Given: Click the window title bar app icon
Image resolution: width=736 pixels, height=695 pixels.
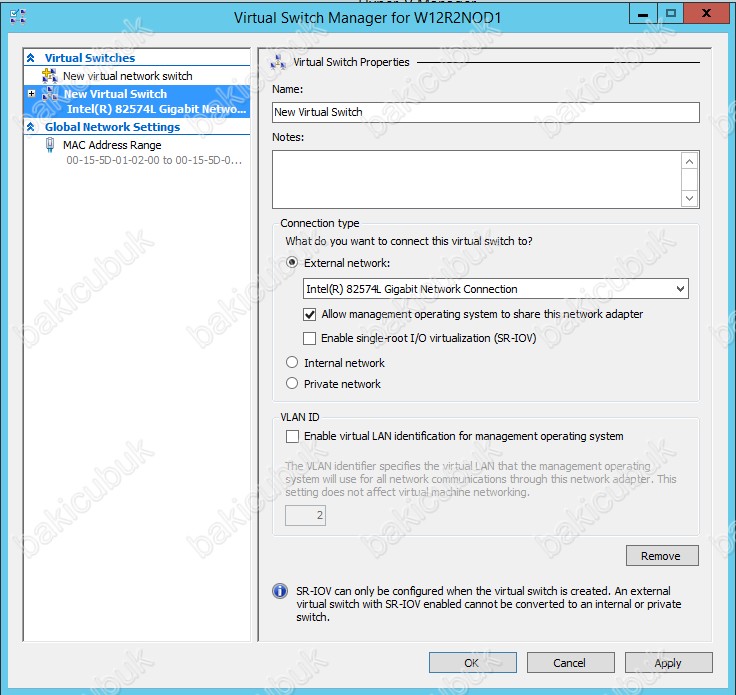Looking at the screenshot, I should 17,17.
